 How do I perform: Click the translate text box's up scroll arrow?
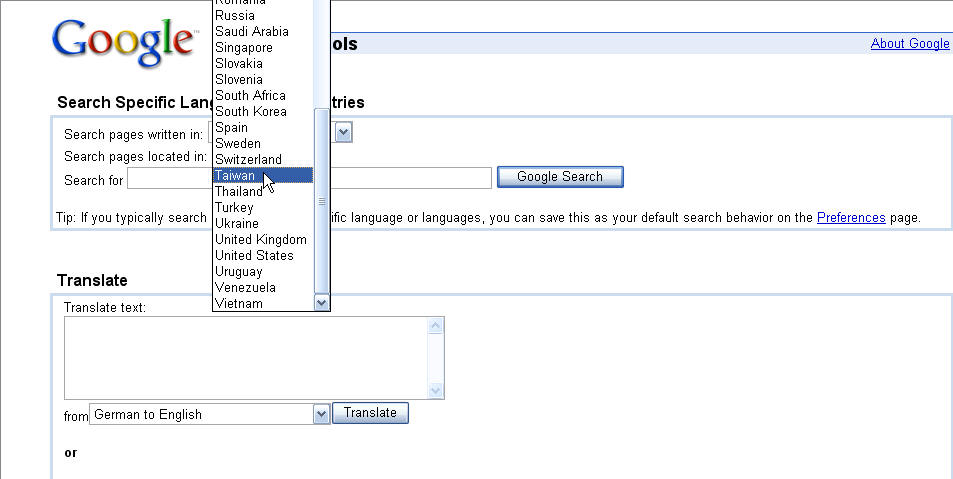click(x=435, y=326)
